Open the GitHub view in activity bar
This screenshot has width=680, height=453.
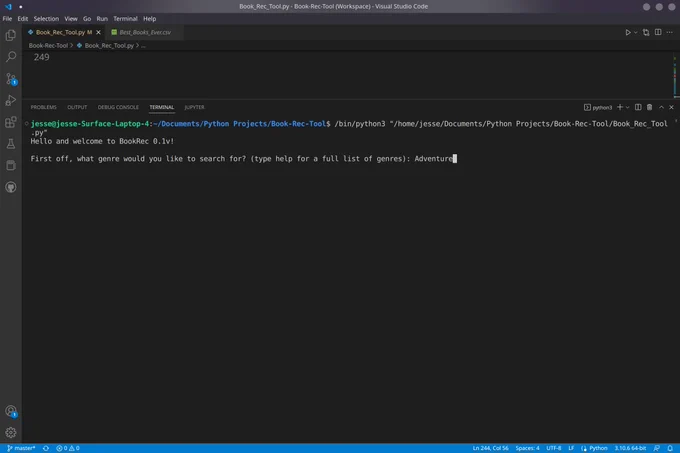click(x=11, y=187)
